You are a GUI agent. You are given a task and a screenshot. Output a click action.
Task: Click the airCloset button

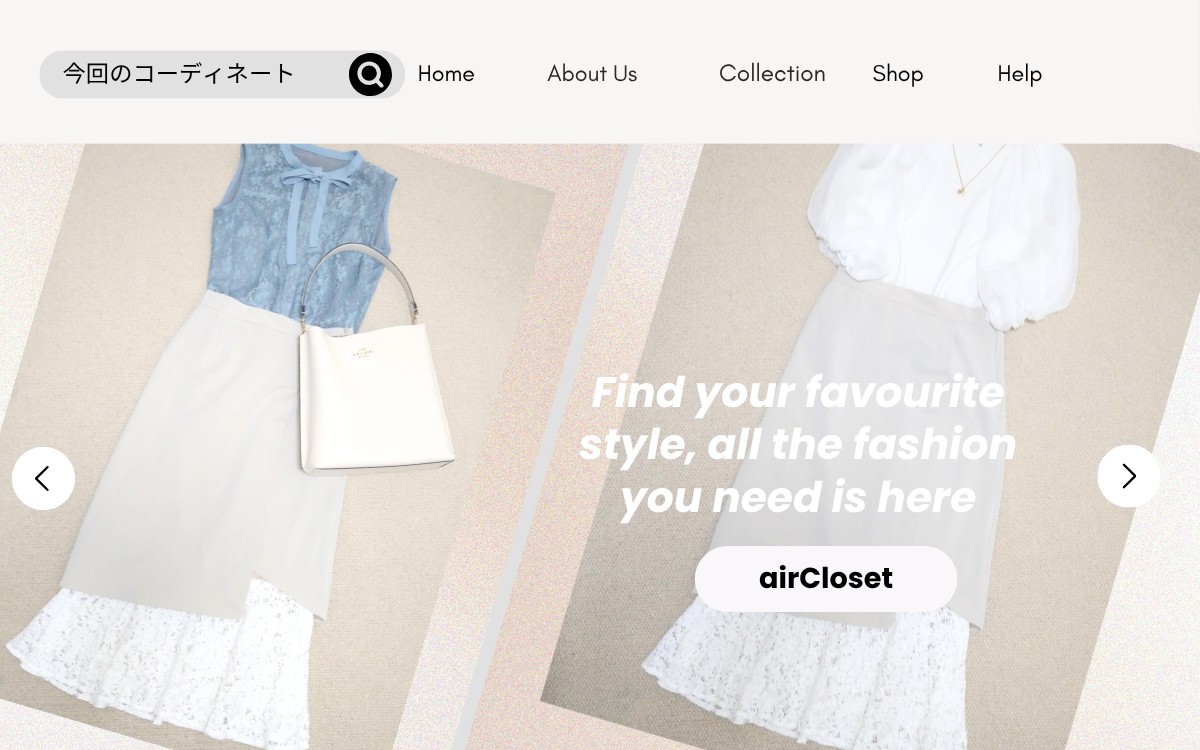(826, 578)
